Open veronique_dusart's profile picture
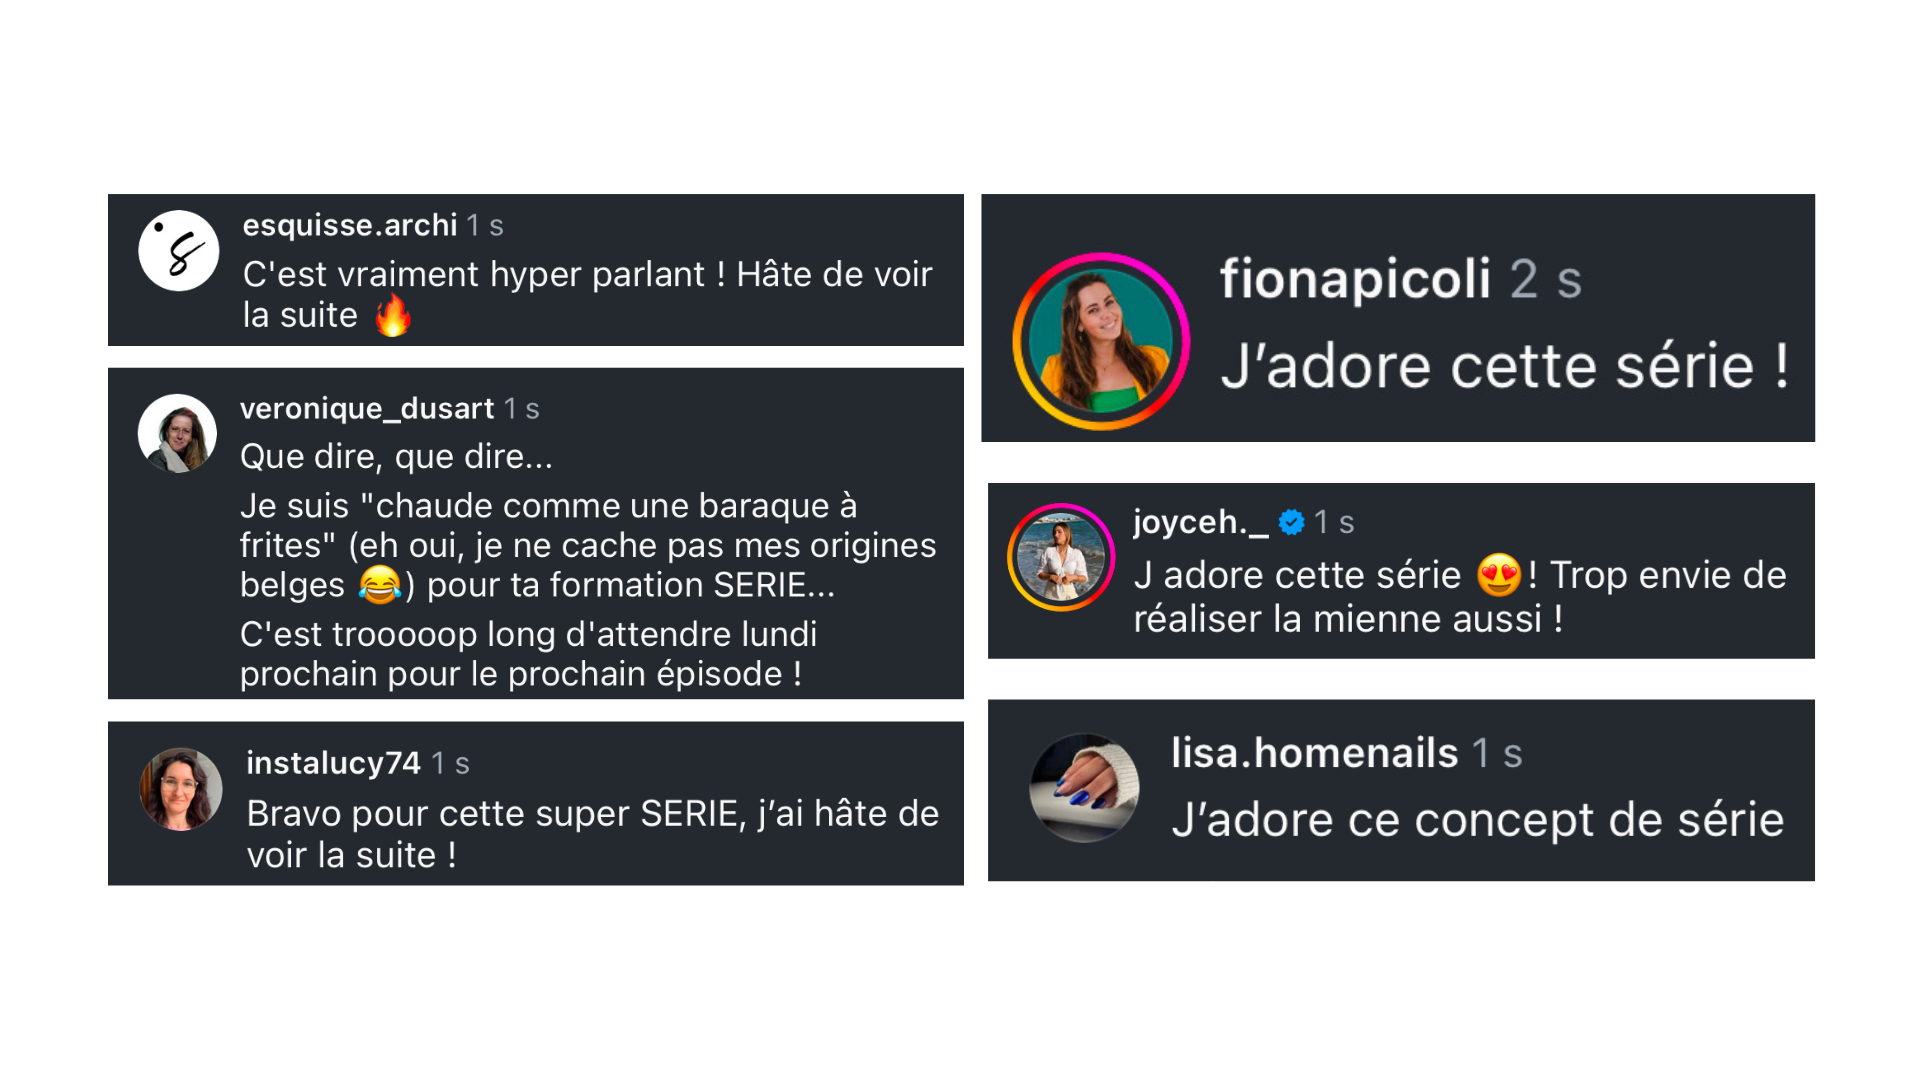 coord(178,433)
